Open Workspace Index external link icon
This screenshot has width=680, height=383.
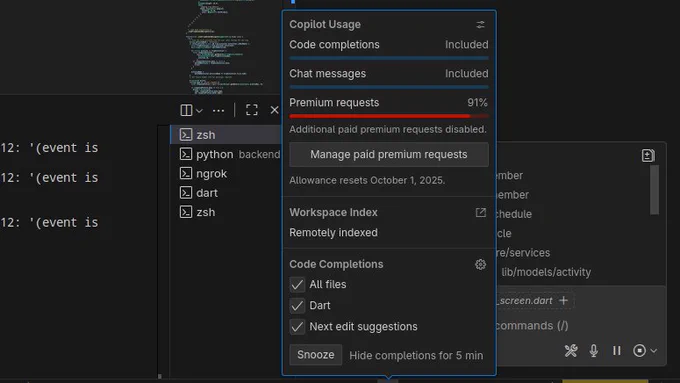click(x=481, y=213)
